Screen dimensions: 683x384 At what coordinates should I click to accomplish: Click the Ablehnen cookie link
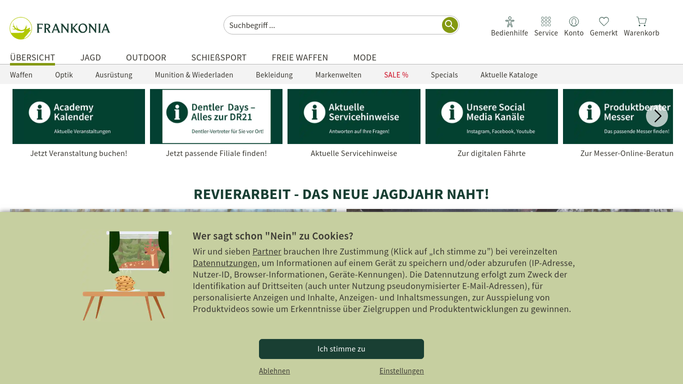[x=274, y=371]
